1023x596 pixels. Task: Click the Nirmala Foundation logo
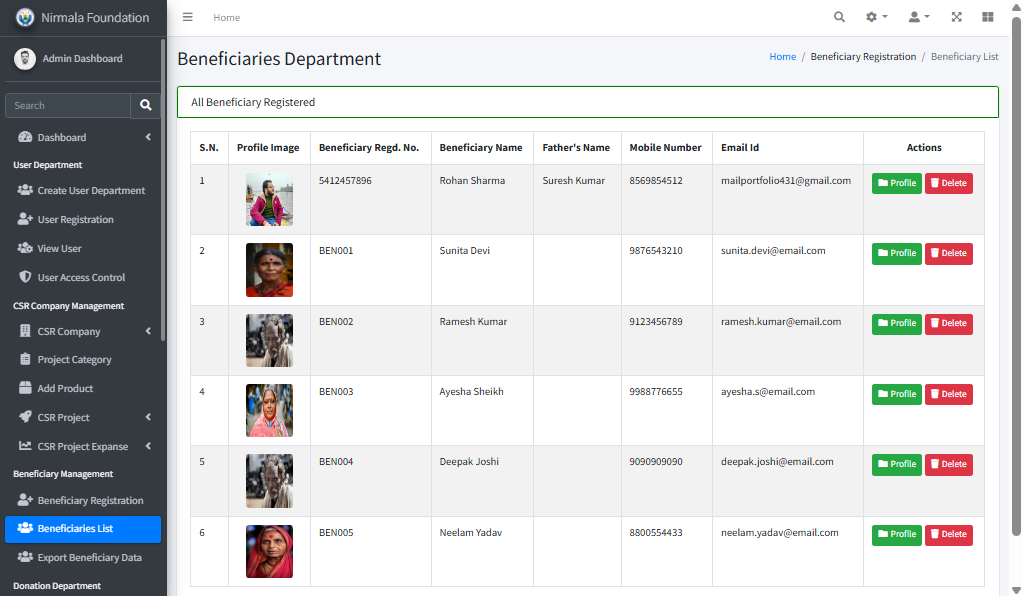pos(25,18)
